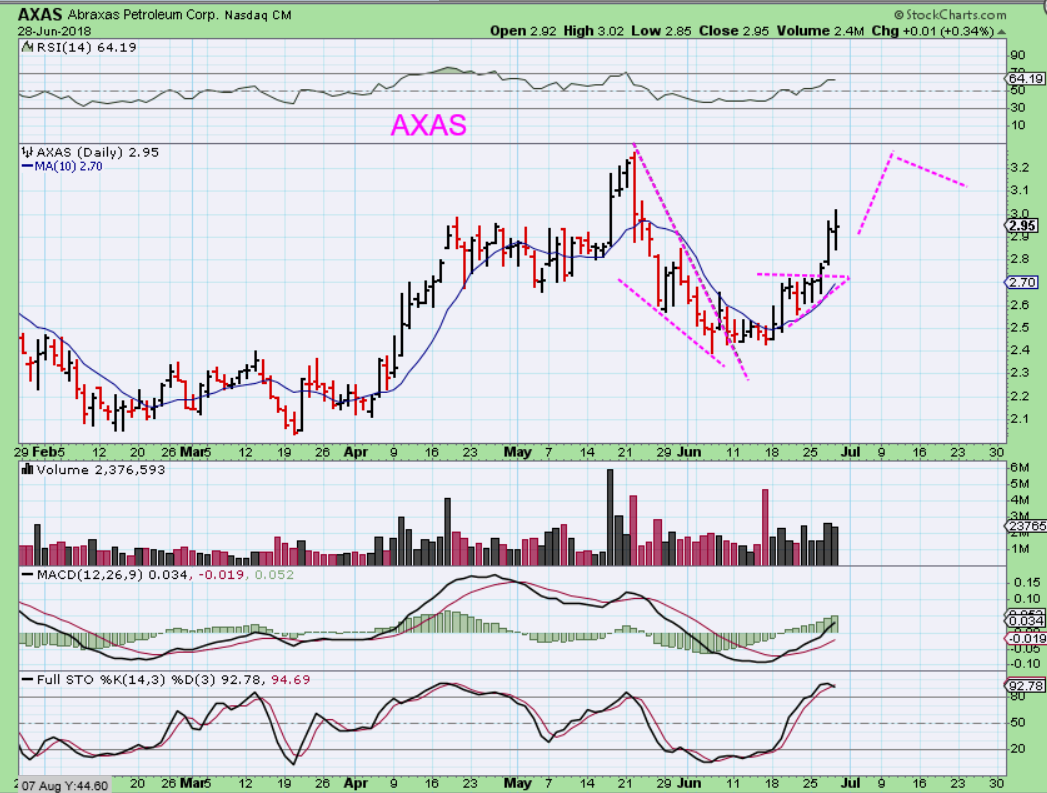Click the 07 Aug Y:44.60 cursor readout
Screen dimensions: 1047x793
click(65, 786)
